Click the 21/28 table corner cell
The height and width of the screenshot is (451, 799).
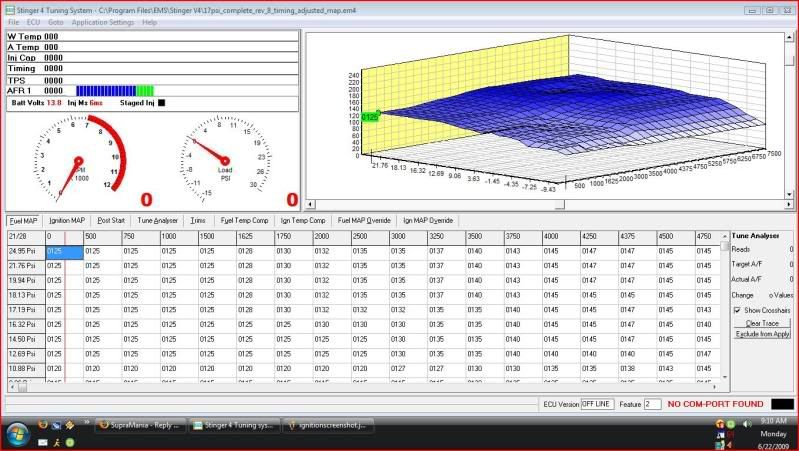coord(26,237)
